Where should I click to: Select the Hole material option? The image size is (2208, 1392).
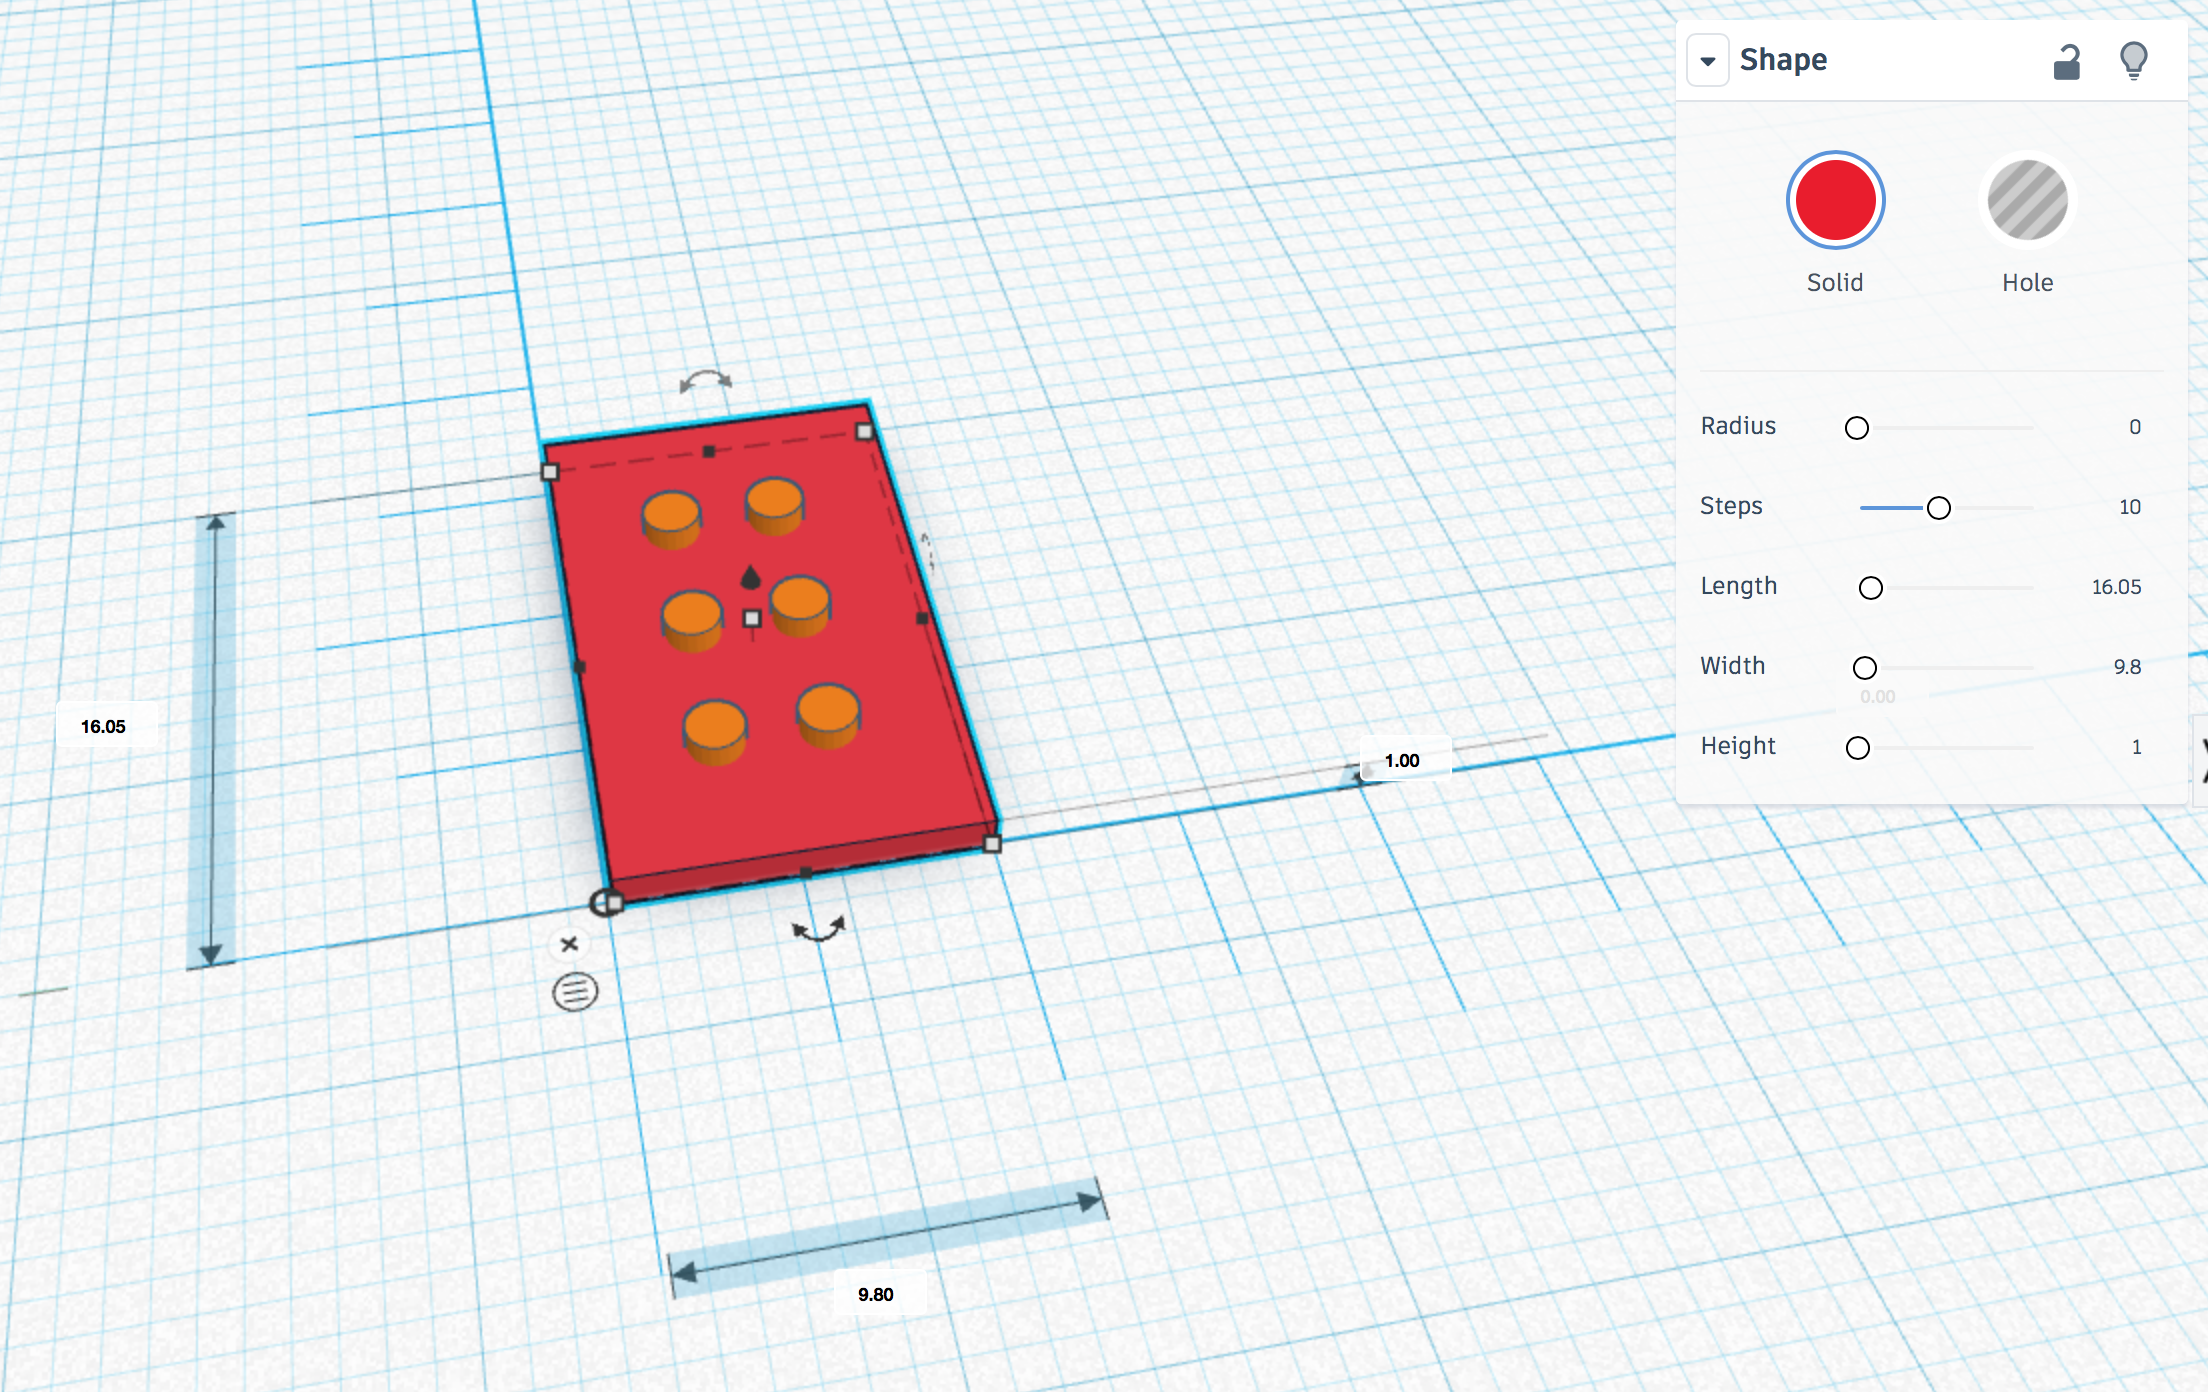pos(2026,199)
